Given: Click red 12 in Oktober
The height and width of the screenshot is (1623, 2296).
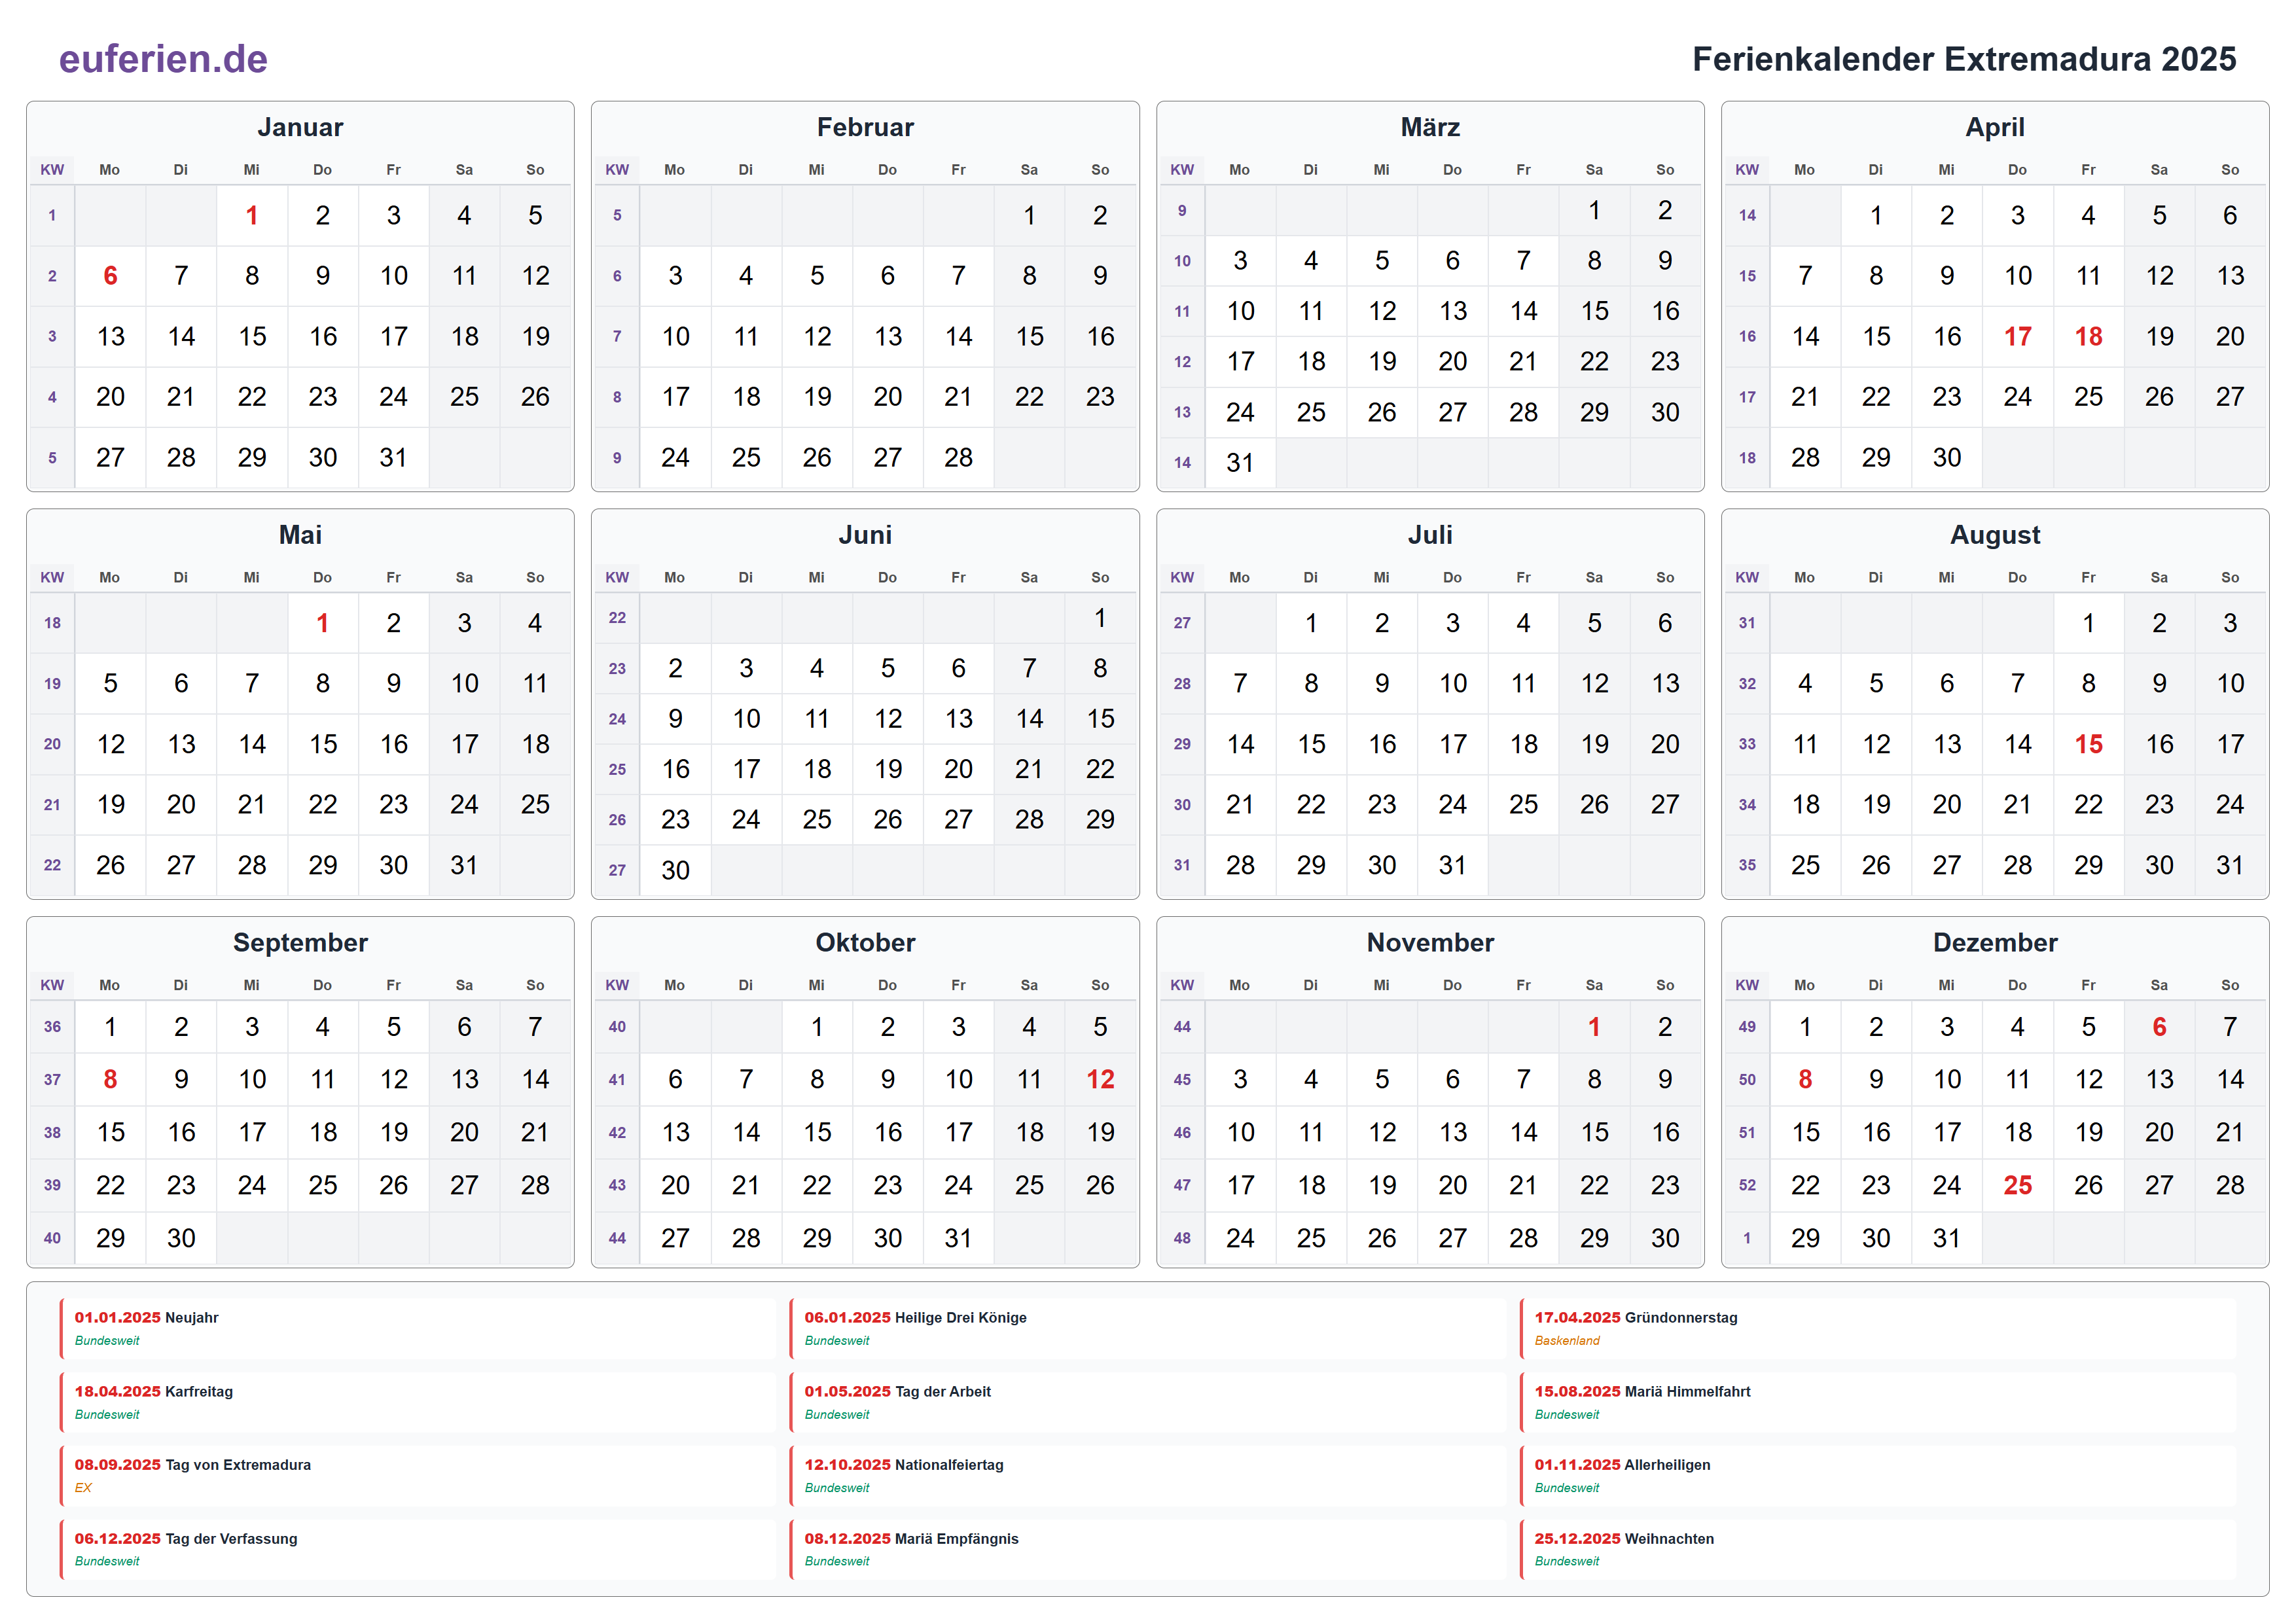Looking at the screenshot, I should pyautogui.click(x=1100, y=1079).
